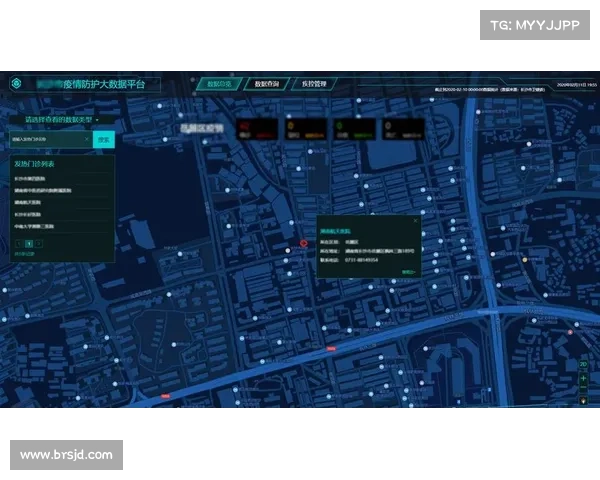Toggle the 2D map view button
The height and width of the screenshot is (480, 600).
tap(583, 365)
